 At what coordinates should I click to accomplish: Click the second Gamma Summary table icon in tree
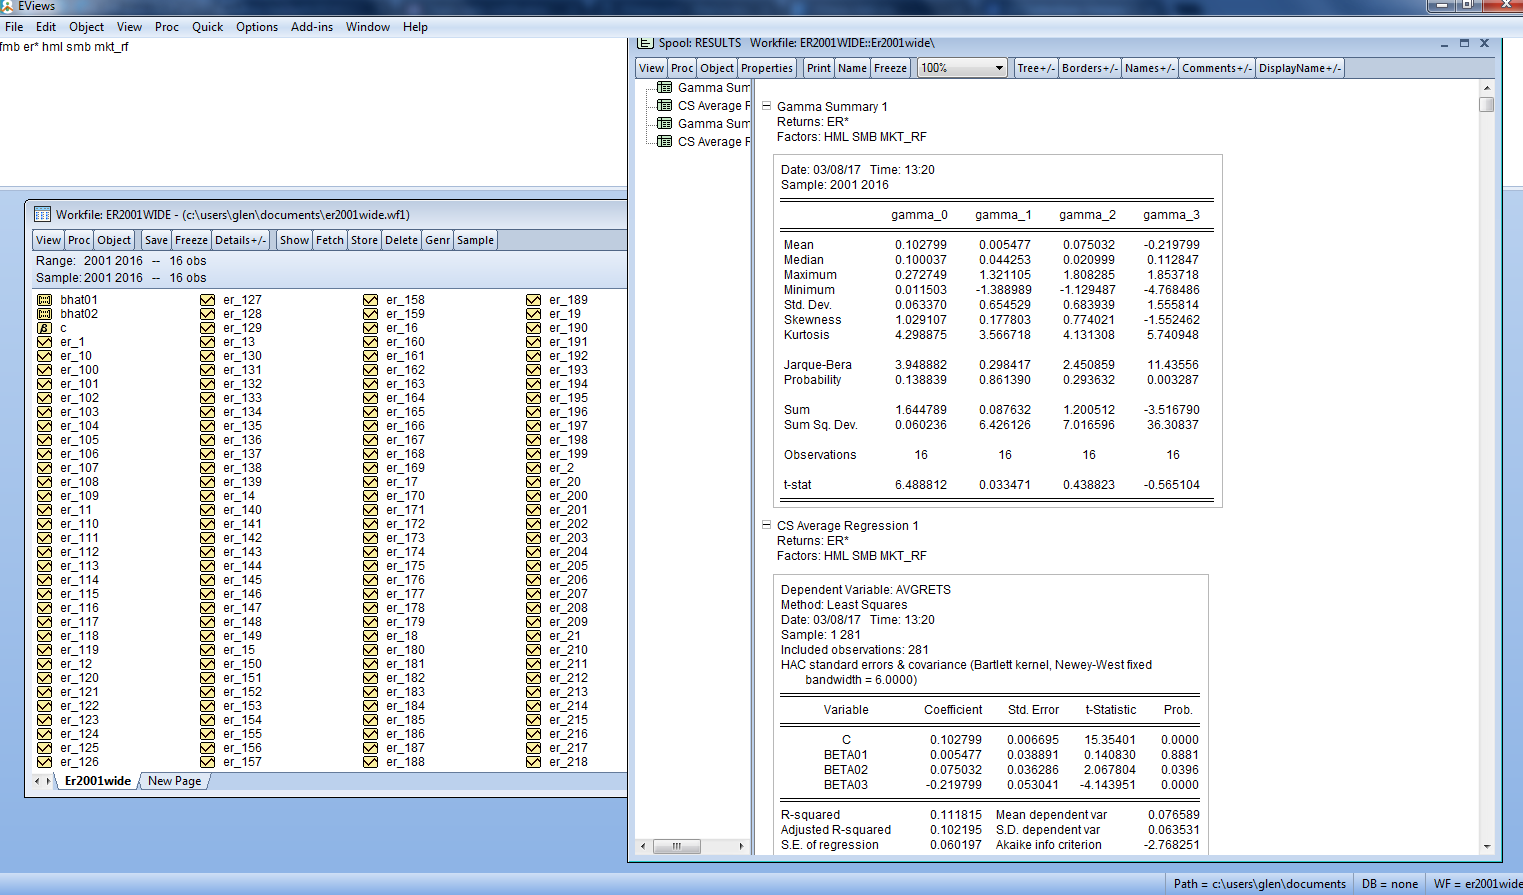(x=664, y=124)
